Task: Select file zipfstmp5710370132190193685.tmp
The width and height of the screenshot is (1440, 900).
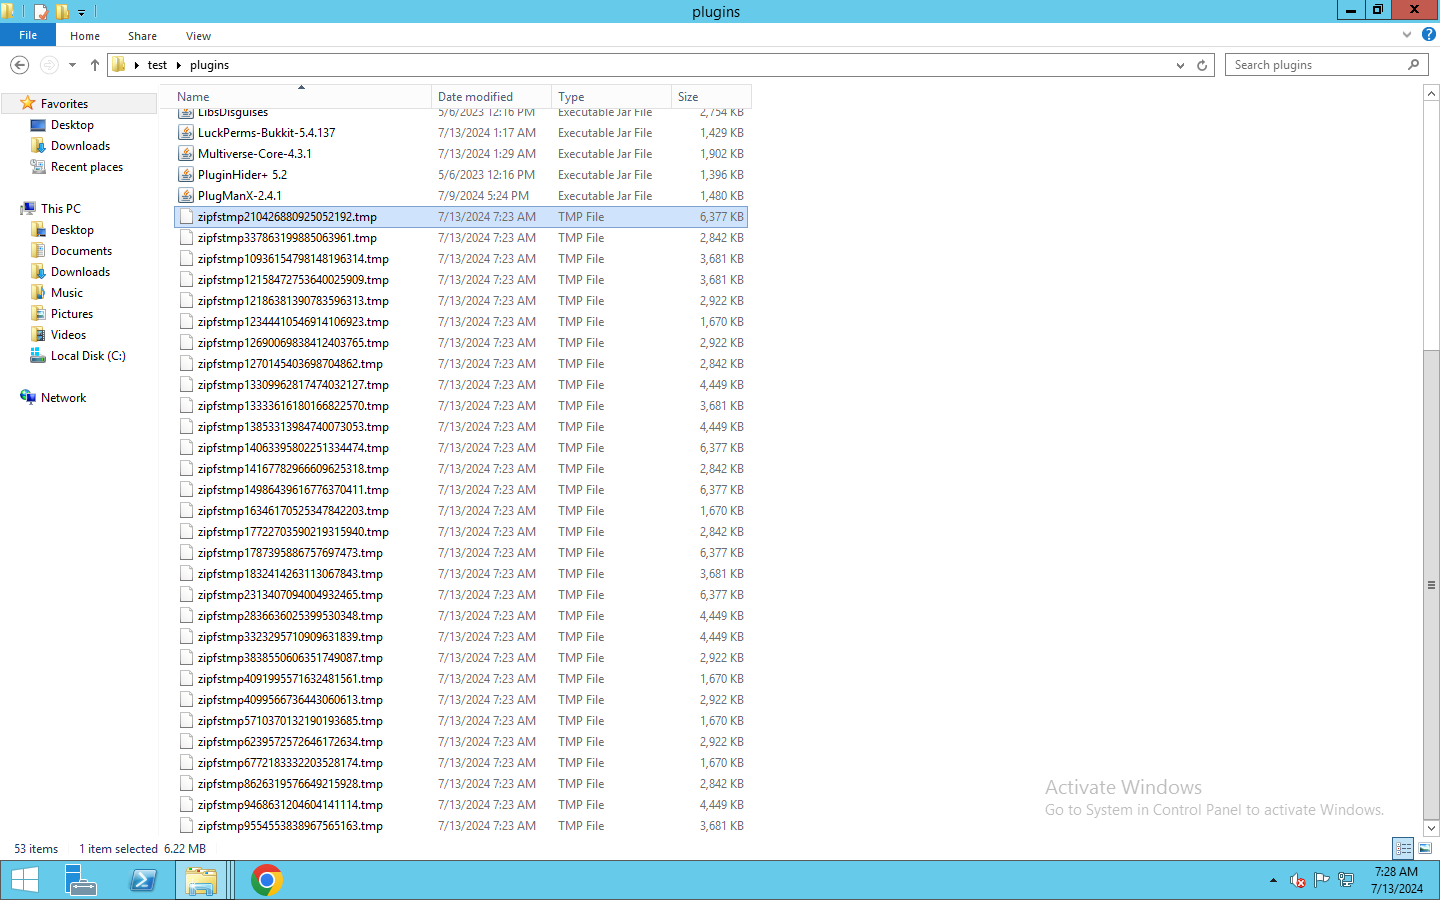Action: (x=290, y=721)
